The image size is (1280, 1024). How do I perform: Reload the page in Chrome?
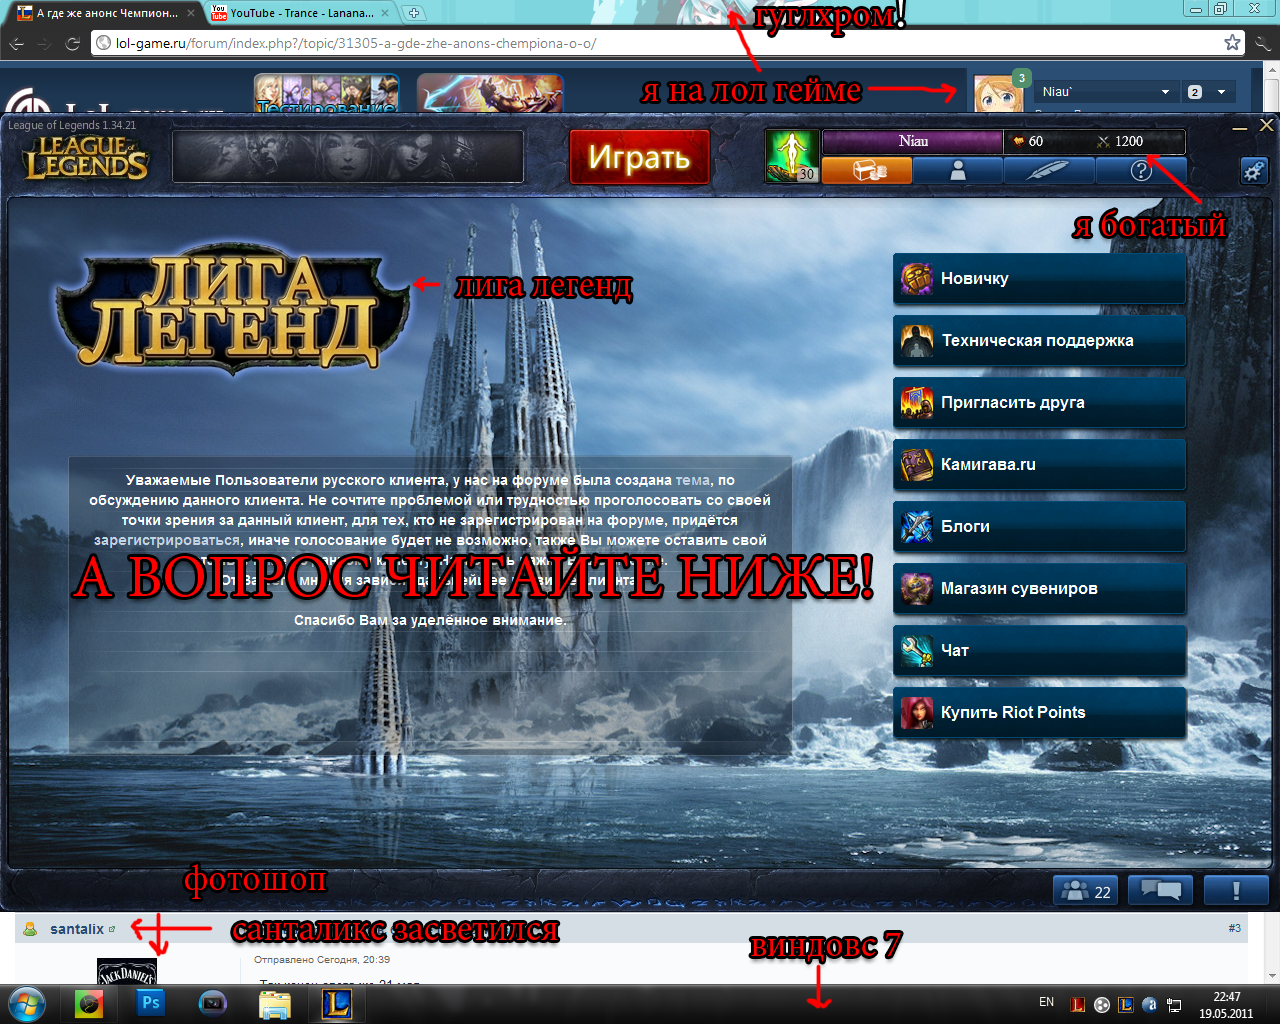72,43
